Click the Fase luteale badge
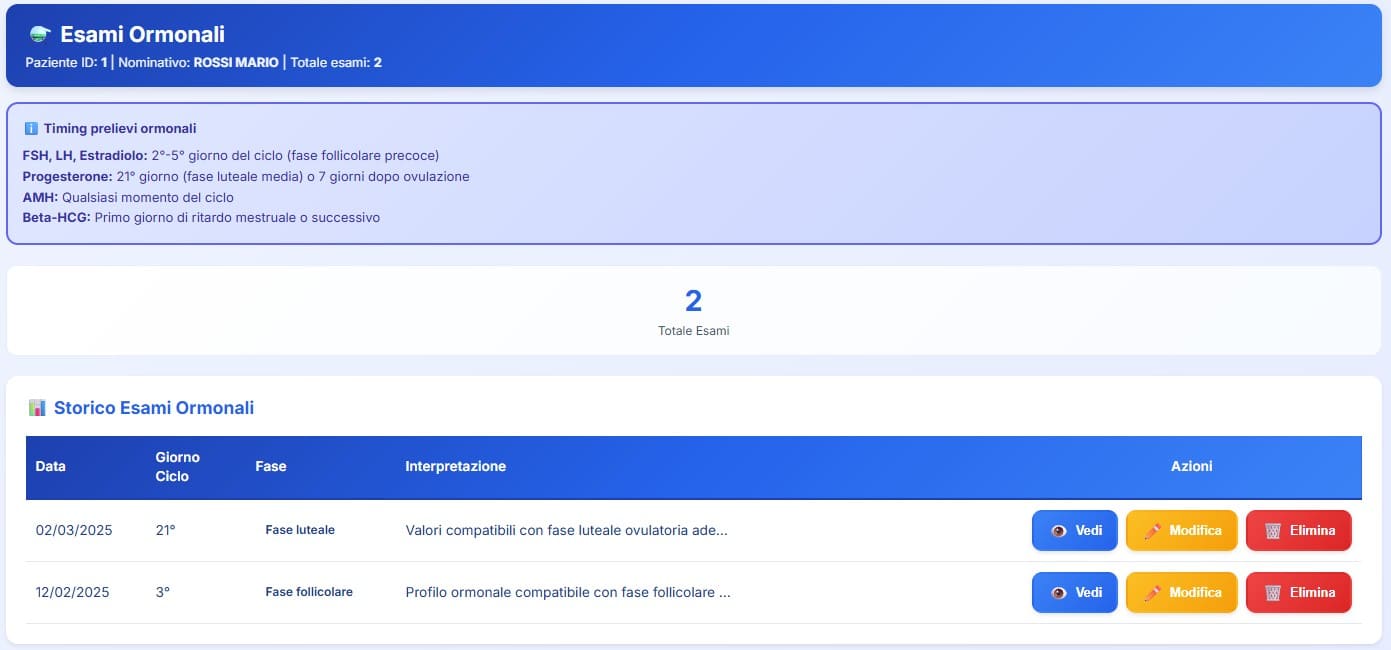 [300, 530]
